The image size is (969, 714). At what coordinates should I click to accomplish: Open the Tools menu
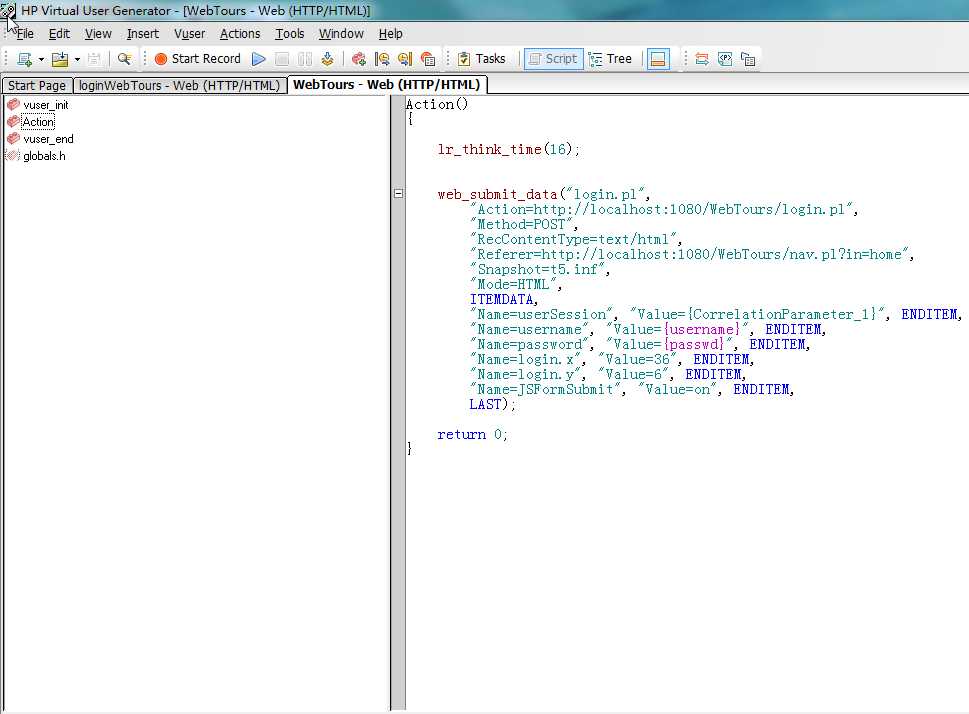(290, 33)
